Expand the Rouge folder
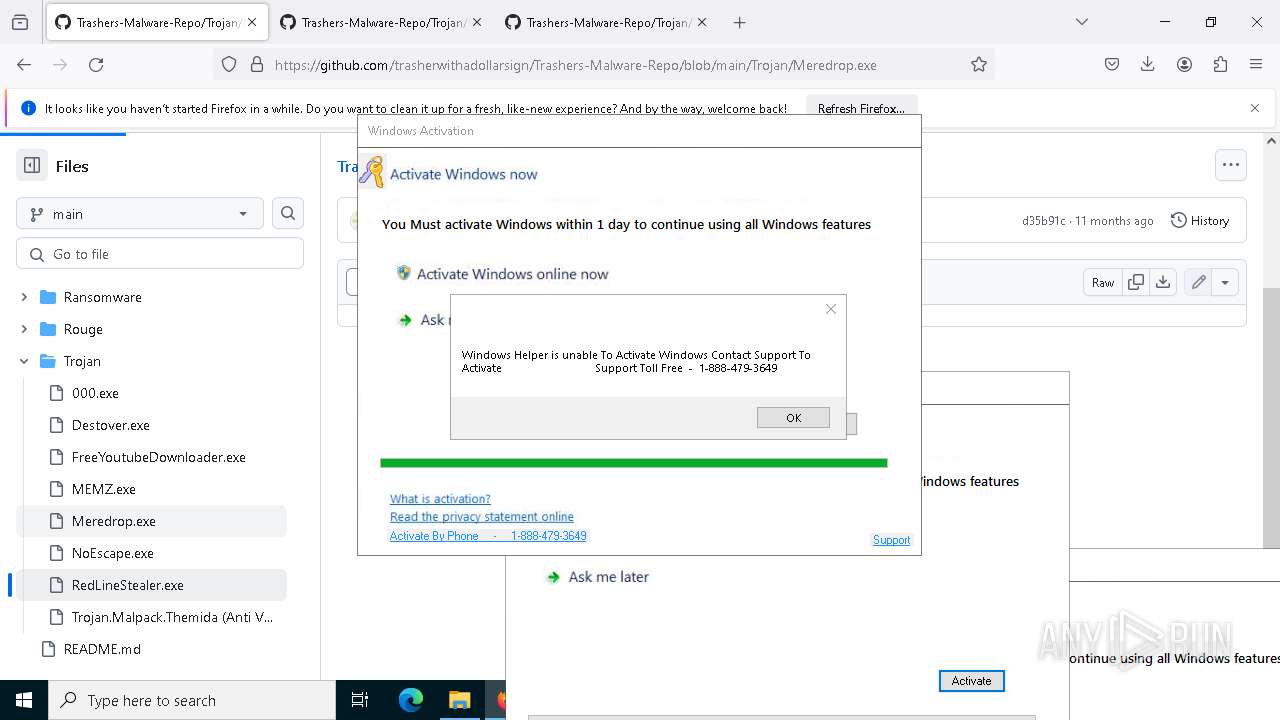 tap(24, 329)
